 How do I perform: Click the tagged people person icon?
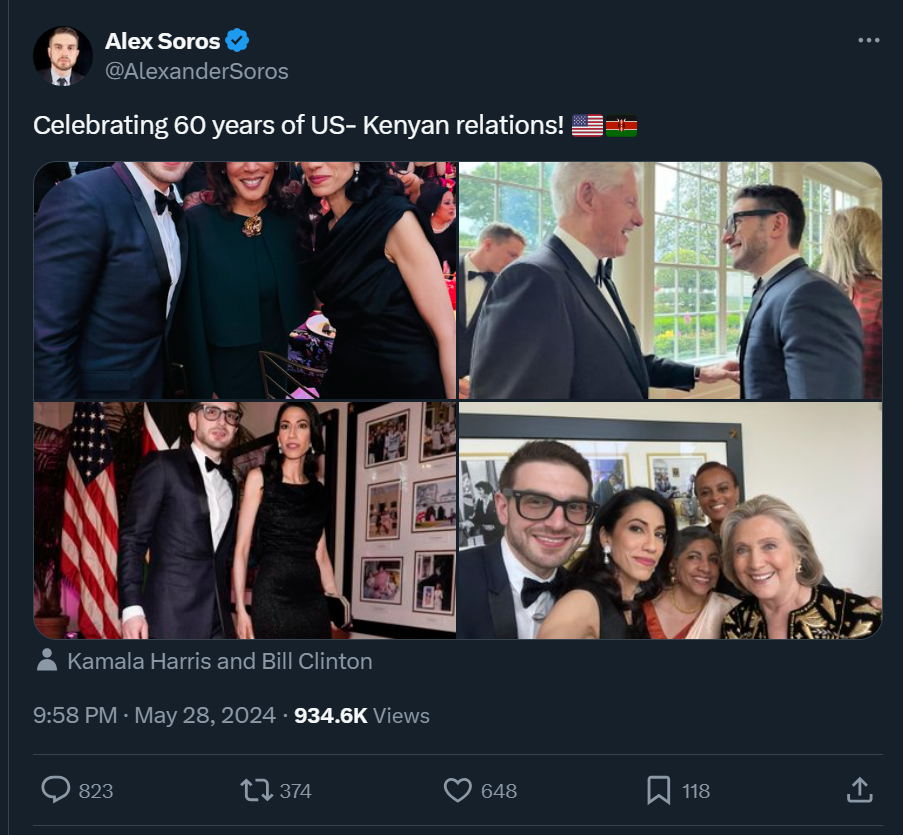[46, 661]
